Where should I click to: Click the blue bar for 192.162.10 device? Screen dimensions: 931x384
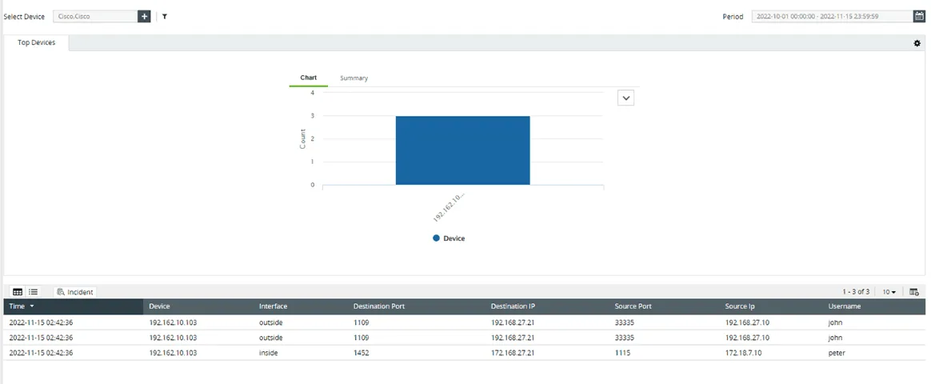[x=463, y=150]
